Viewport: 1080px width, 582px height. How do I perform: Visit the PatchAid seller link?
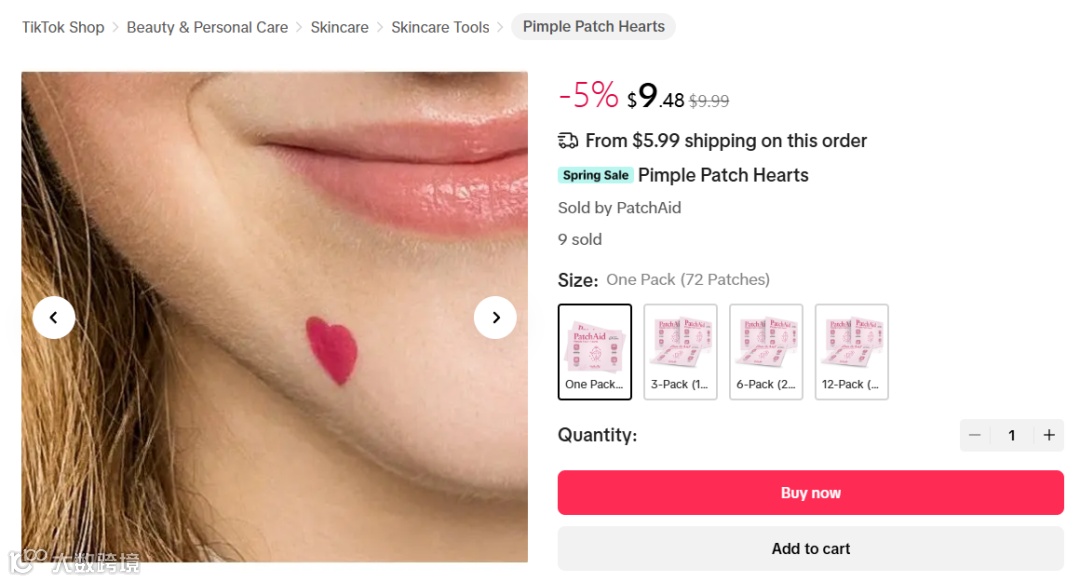(649, 208)
